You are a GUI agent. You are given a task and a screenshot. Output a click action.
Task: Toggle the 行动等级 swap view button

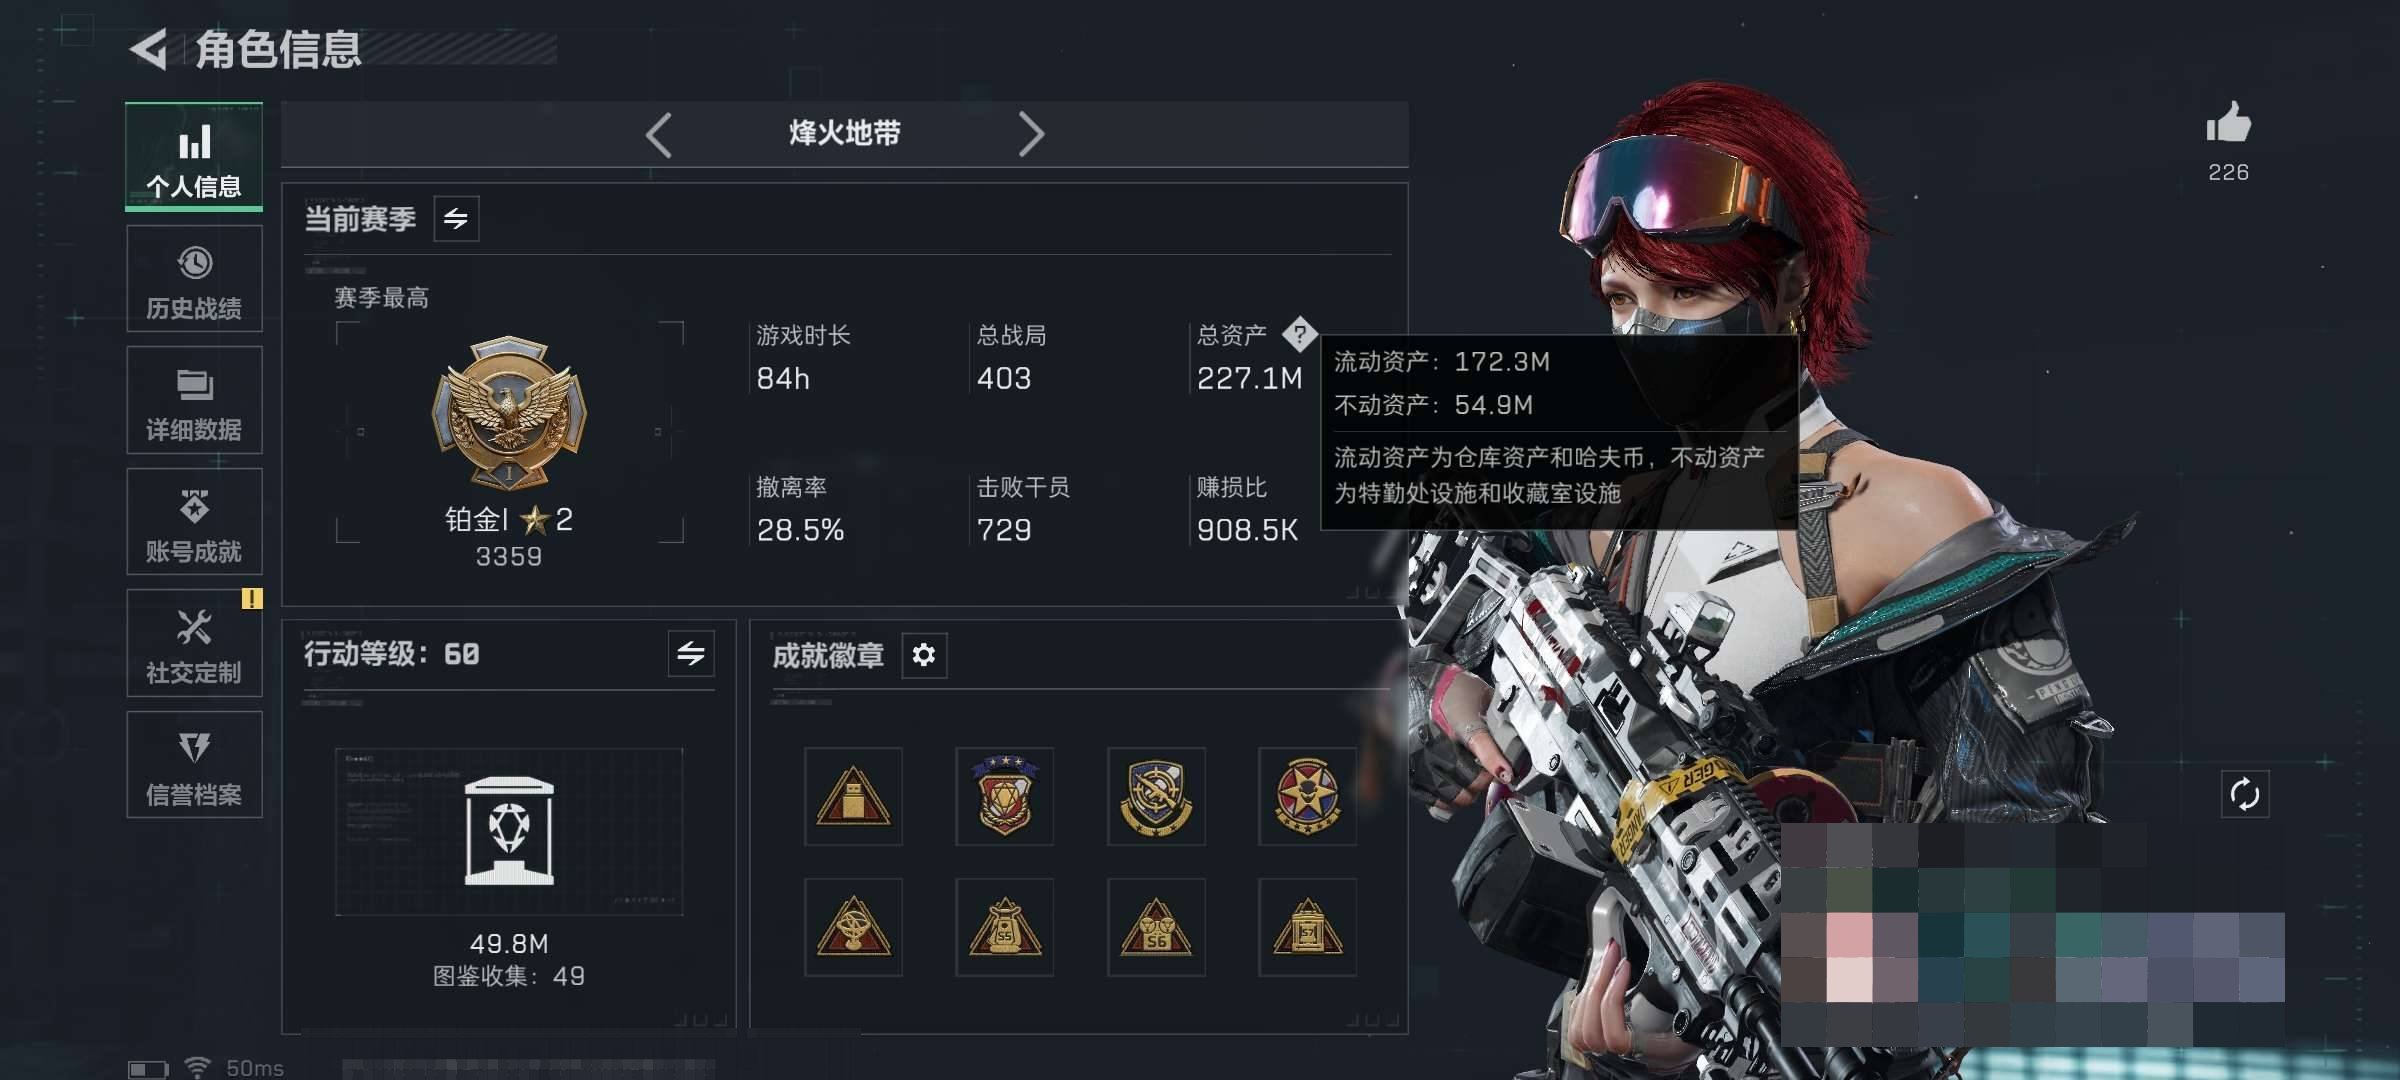pos(691,654)
